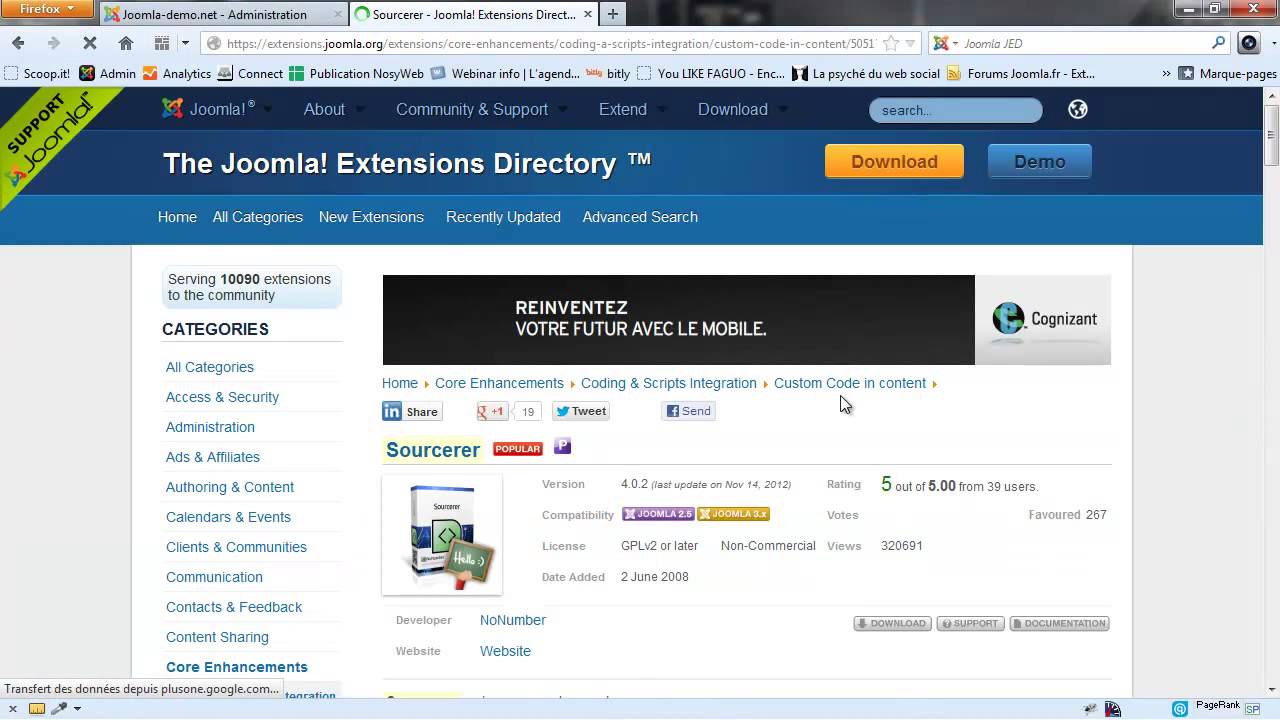This screenshot has height=720, width=1280.
Task: Tweet this extension page
Action: (x=581, y=411)
